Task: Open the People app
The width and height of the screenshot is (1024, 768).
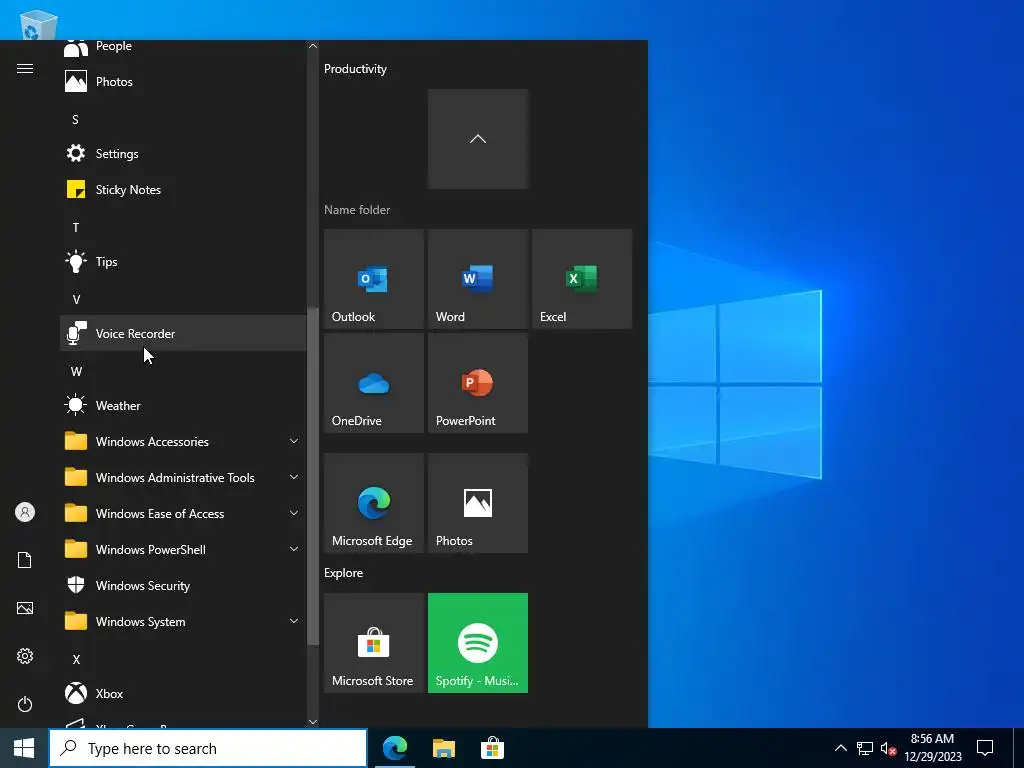Action: coord(183,48)
